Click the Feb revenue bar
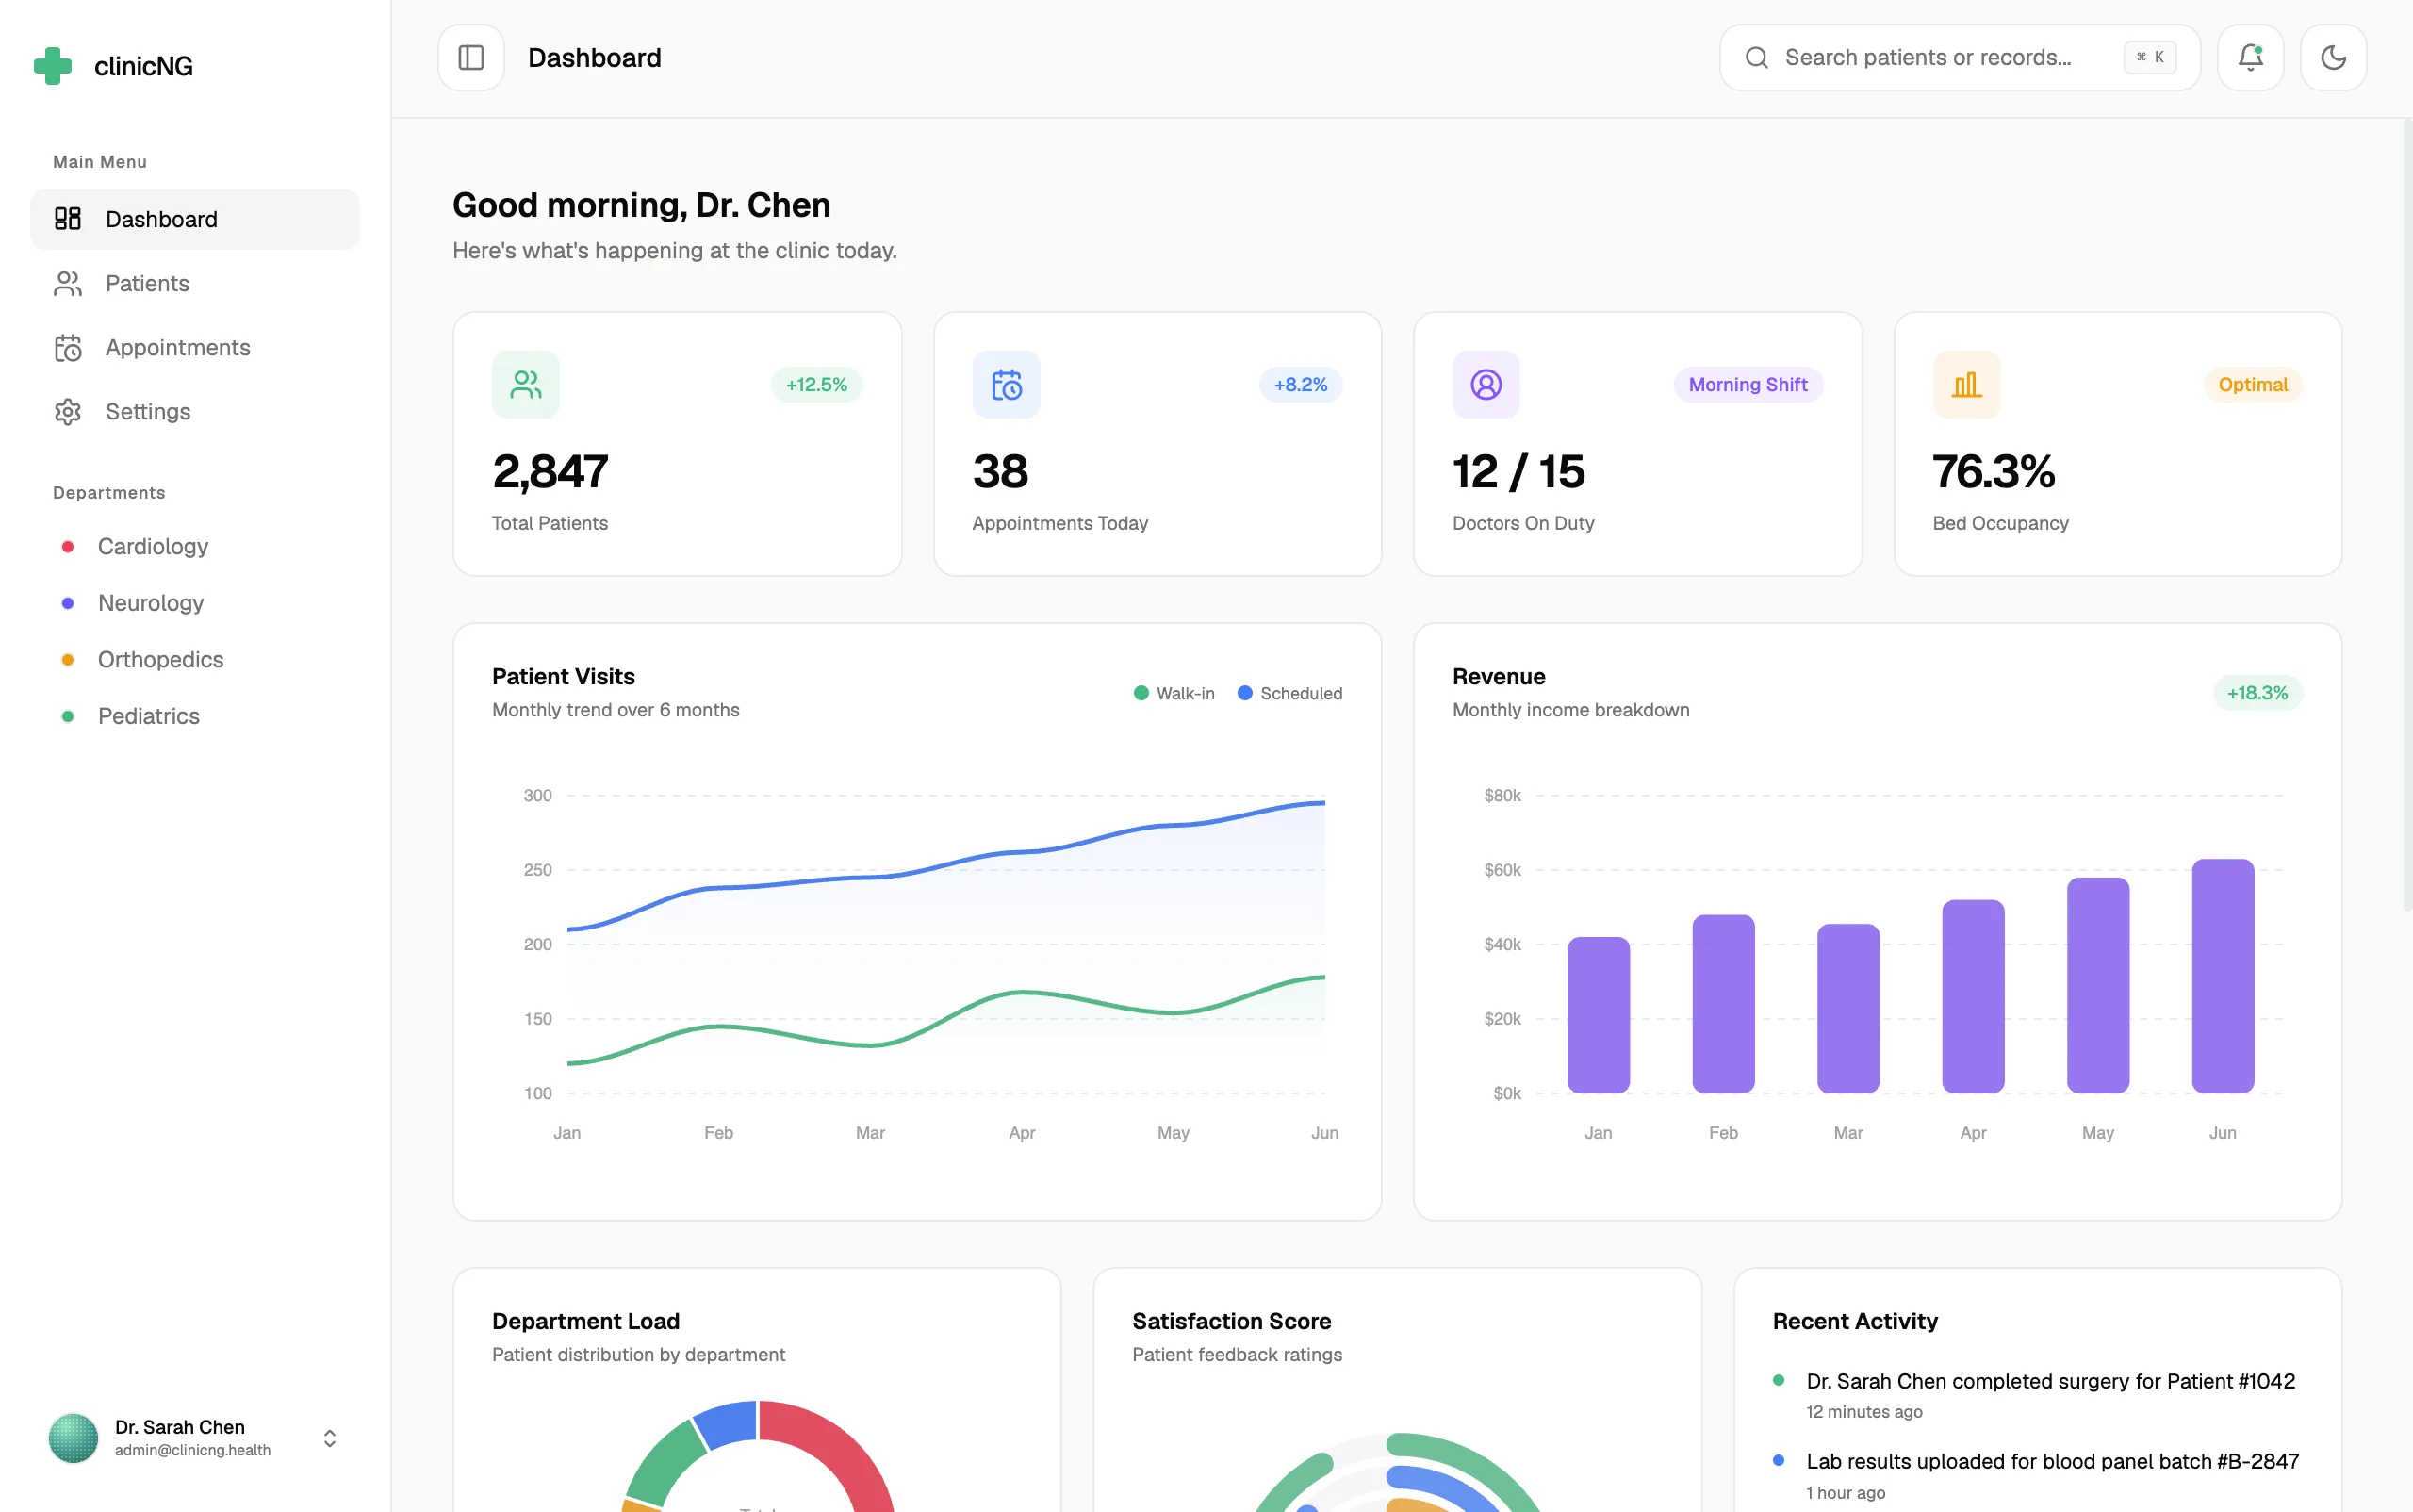This screenshot has height=1512, width=2413. (x=1723, y=1004)
